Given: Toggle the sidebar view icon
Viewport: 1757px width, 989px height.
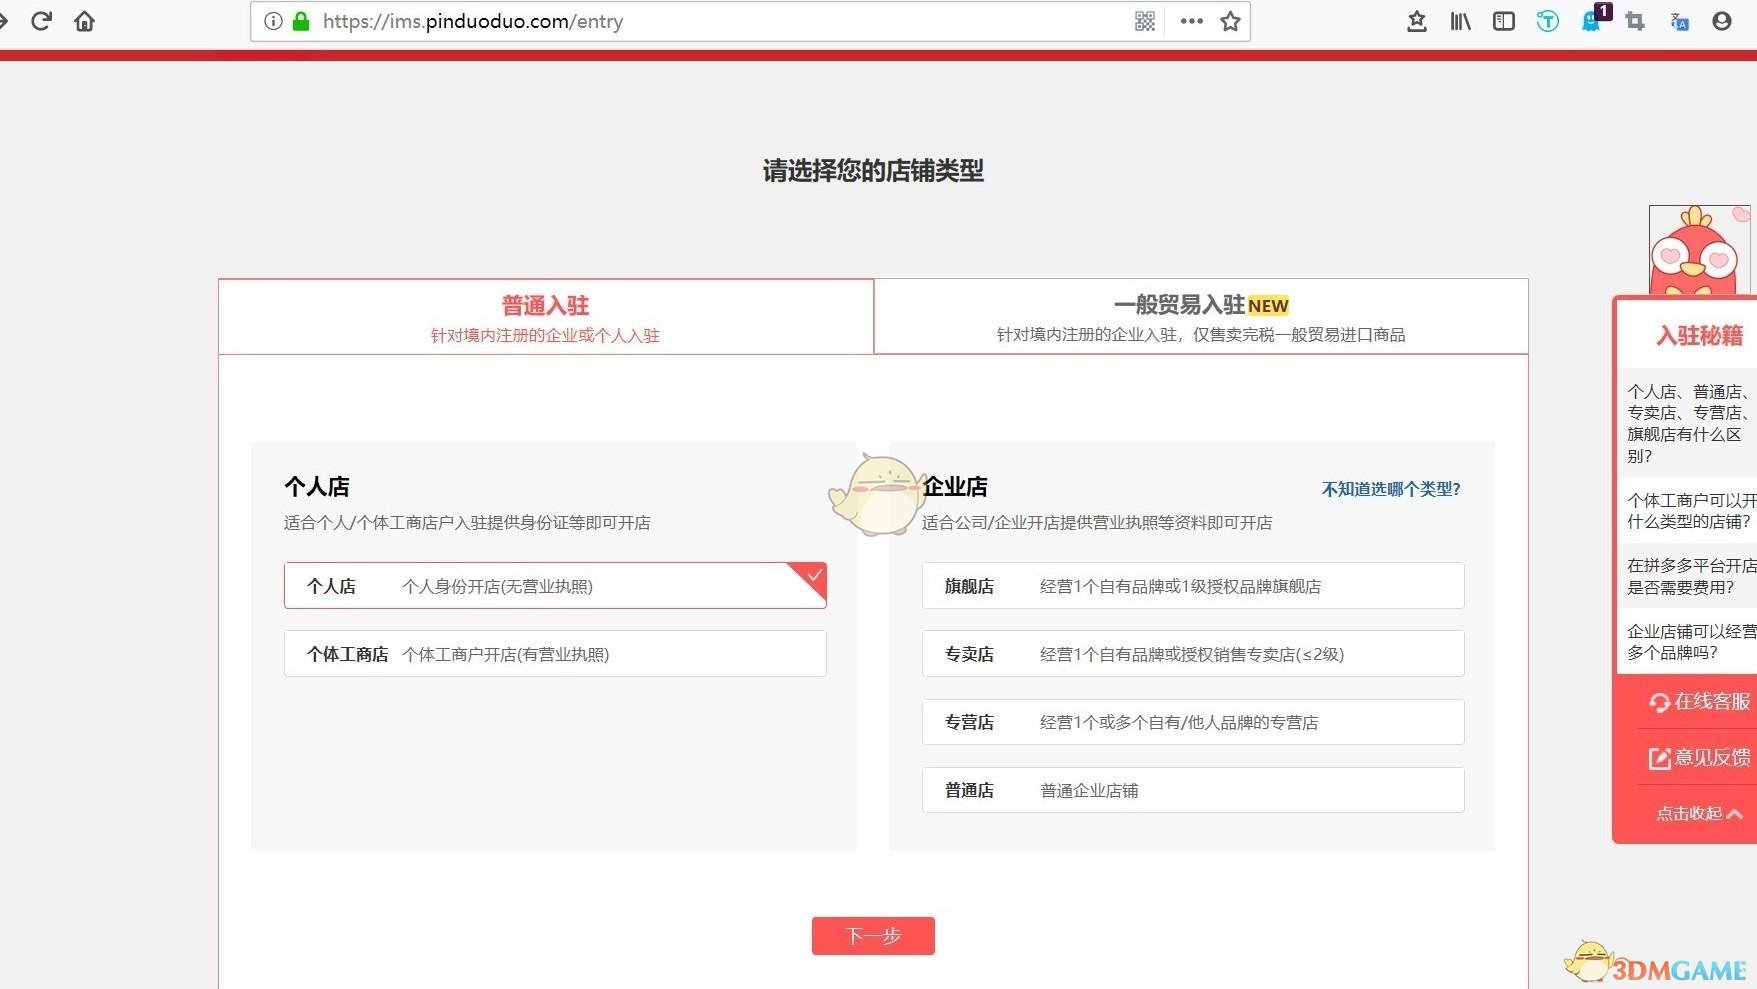Looking at the screenshot, I should (x=1504, y=21).
